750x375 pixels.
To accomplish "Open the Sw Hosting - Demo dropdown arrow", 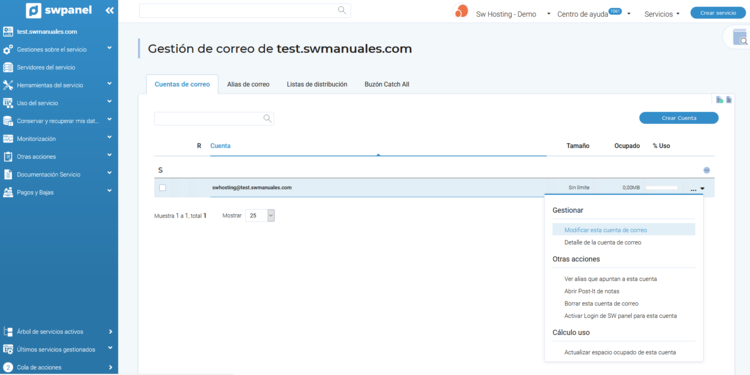I will pos(548,14).
